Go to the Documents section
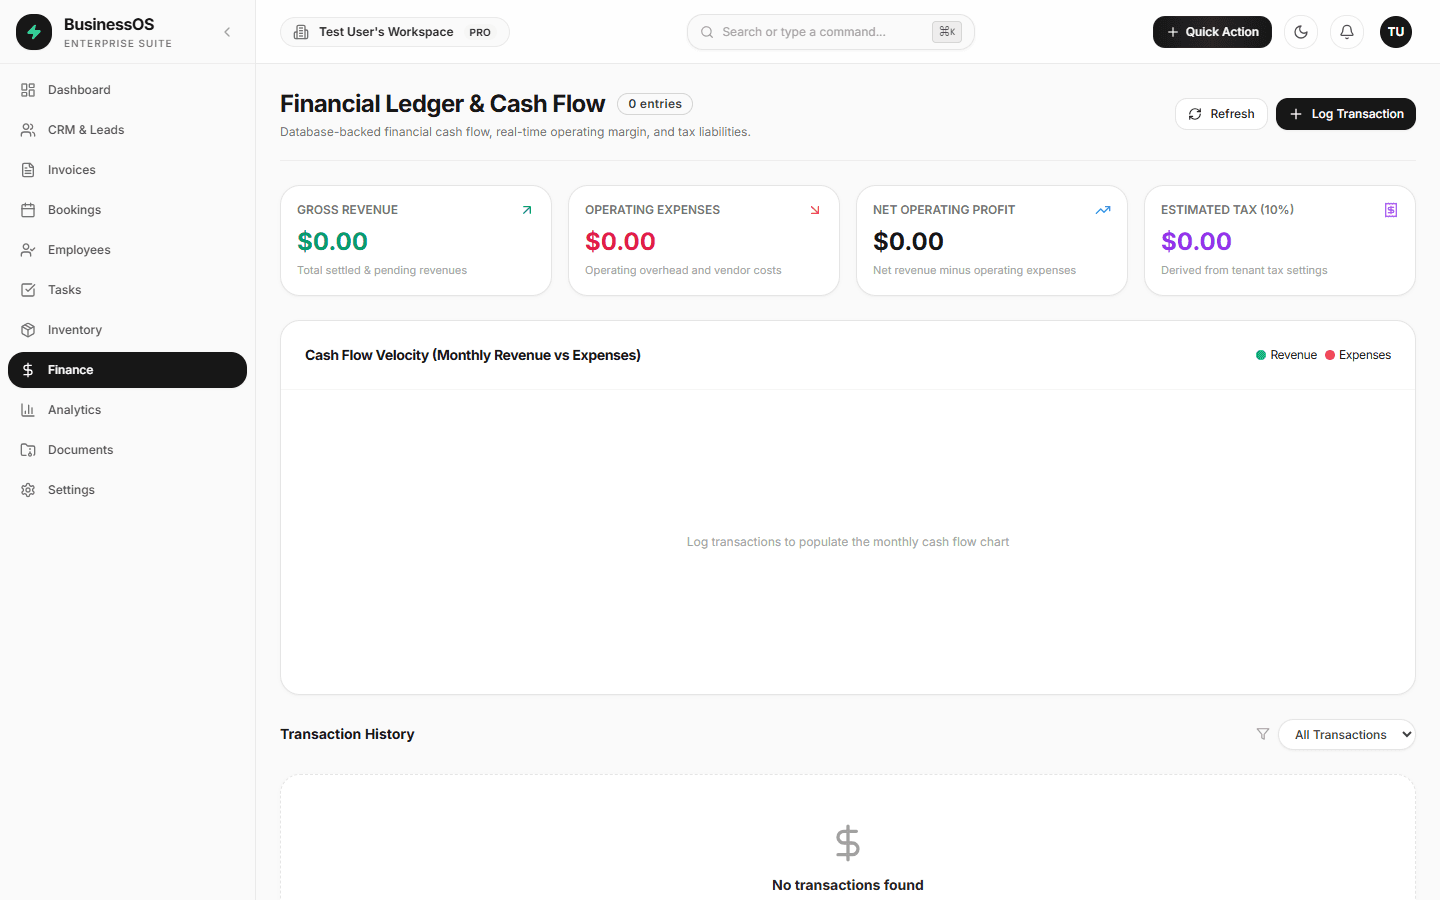Viewport: 1440px width, 900px height. 127,450
